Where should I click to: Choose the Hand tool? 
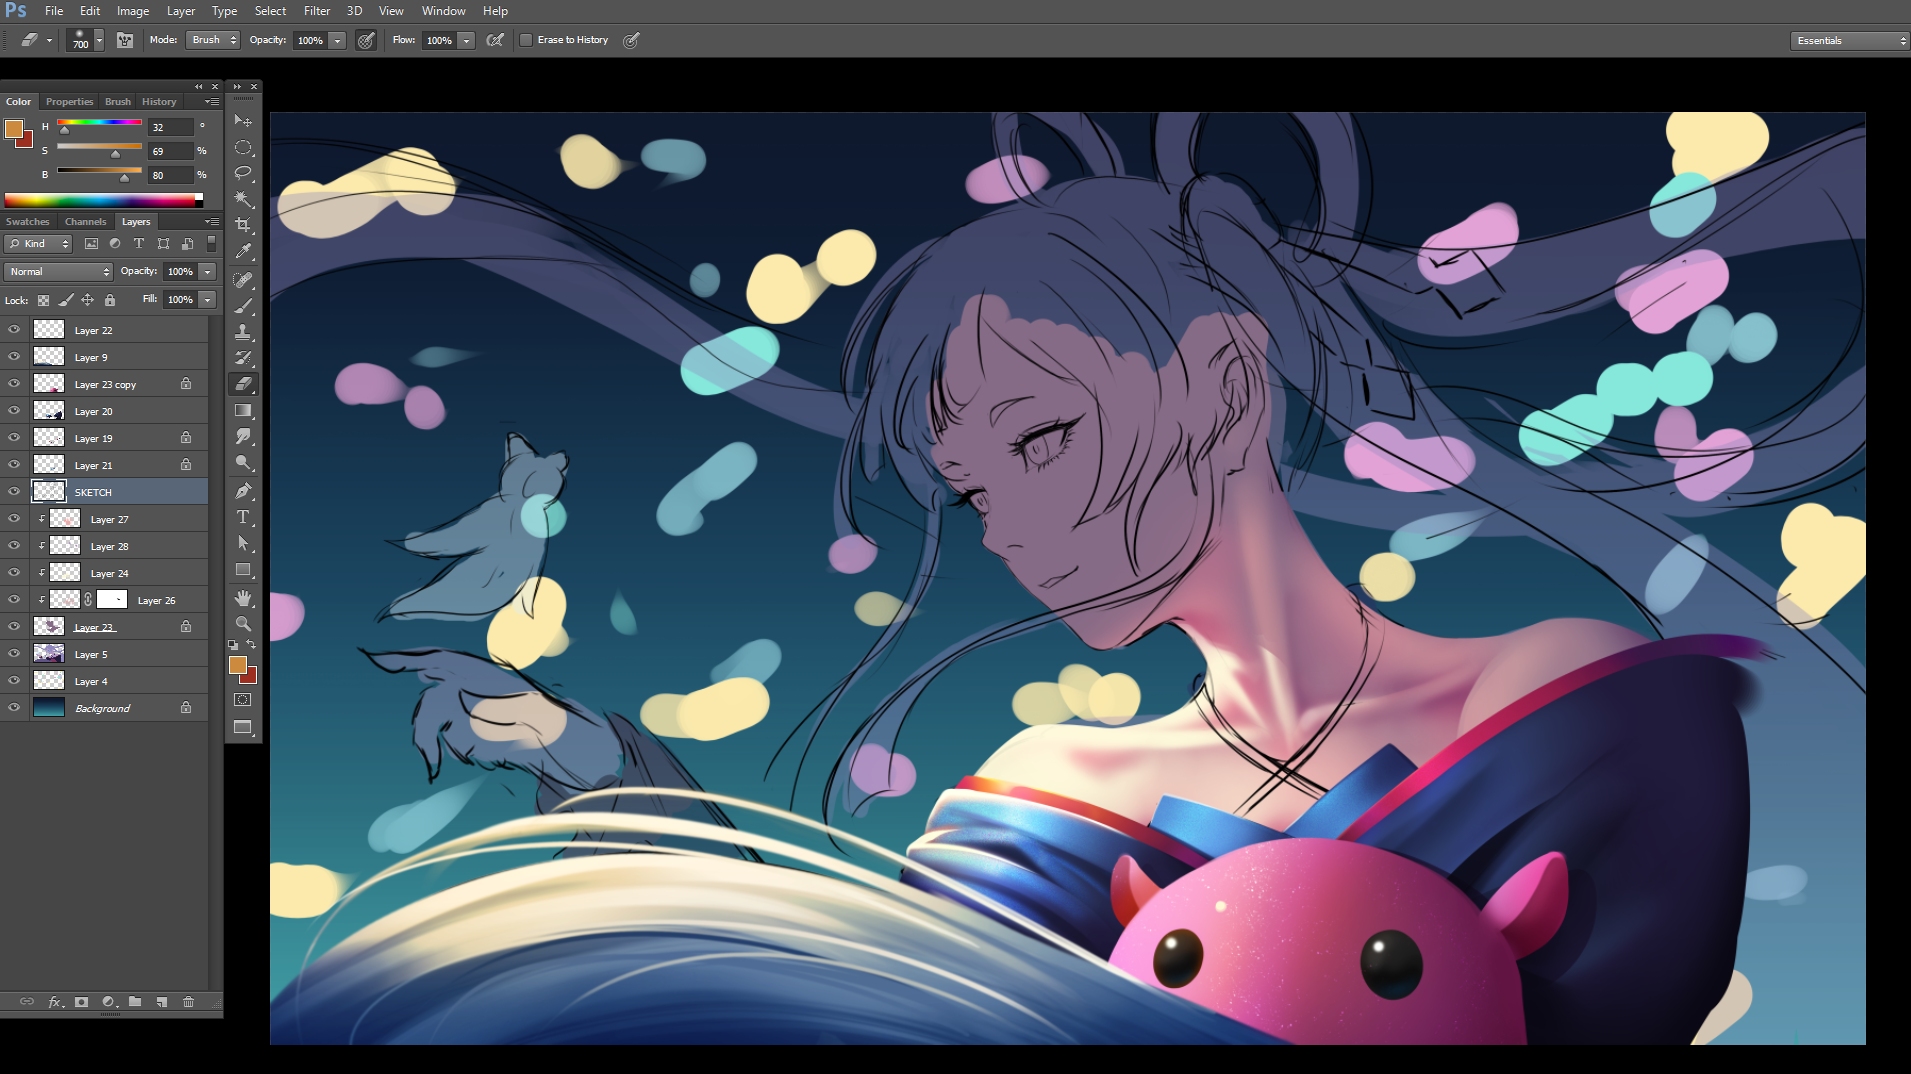[x=243, y=598]
